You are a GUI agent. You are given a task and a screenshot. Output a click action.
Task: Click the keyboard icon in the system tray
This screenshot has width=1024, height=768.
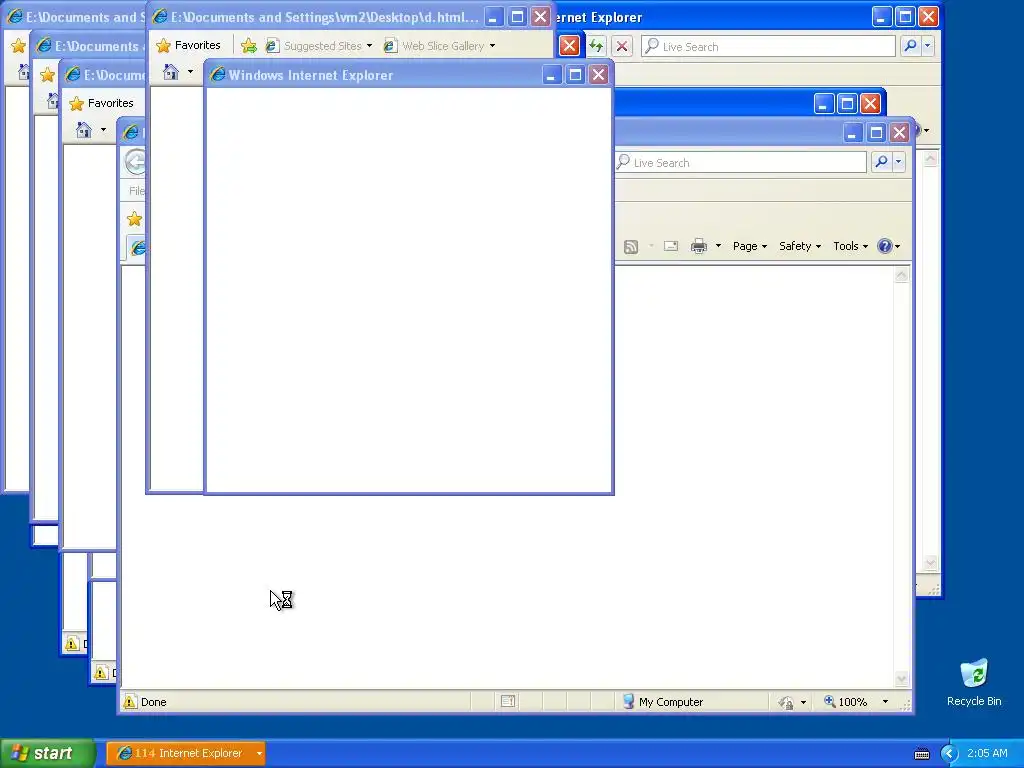coord(921,754)
